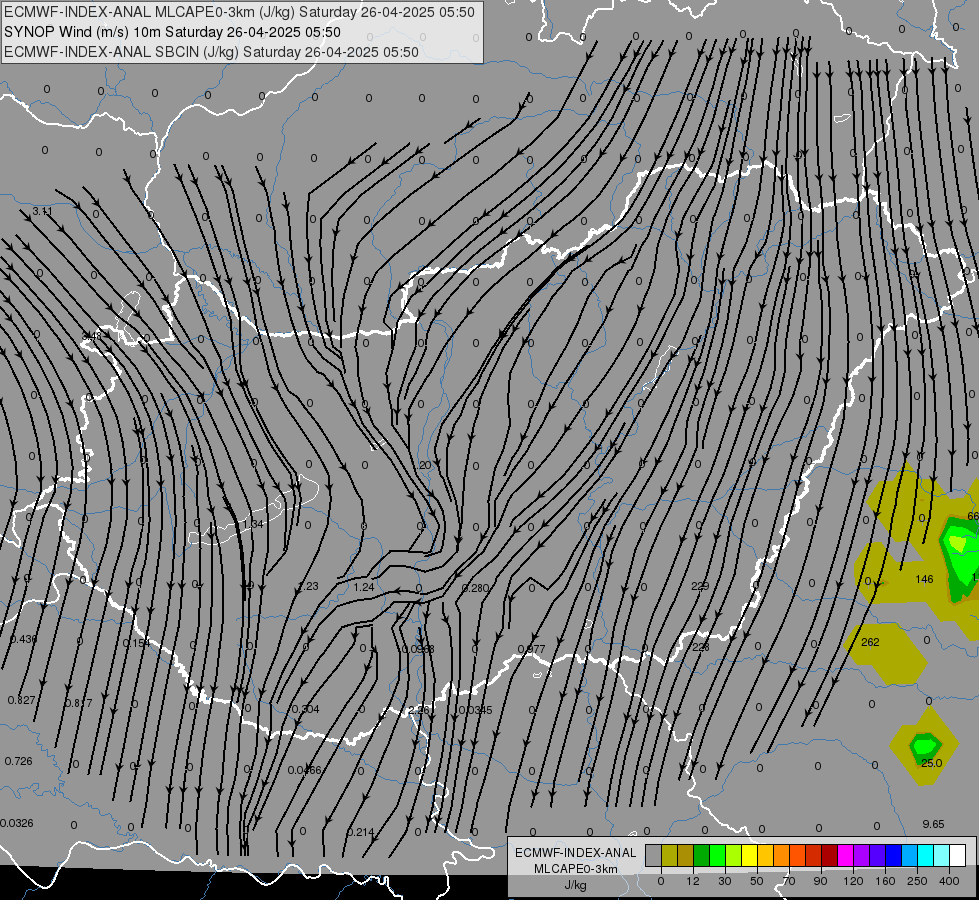Viewport: 979px width, 900px height.
Task: Click the map value '0.0326'
Action: click(17, 823)
